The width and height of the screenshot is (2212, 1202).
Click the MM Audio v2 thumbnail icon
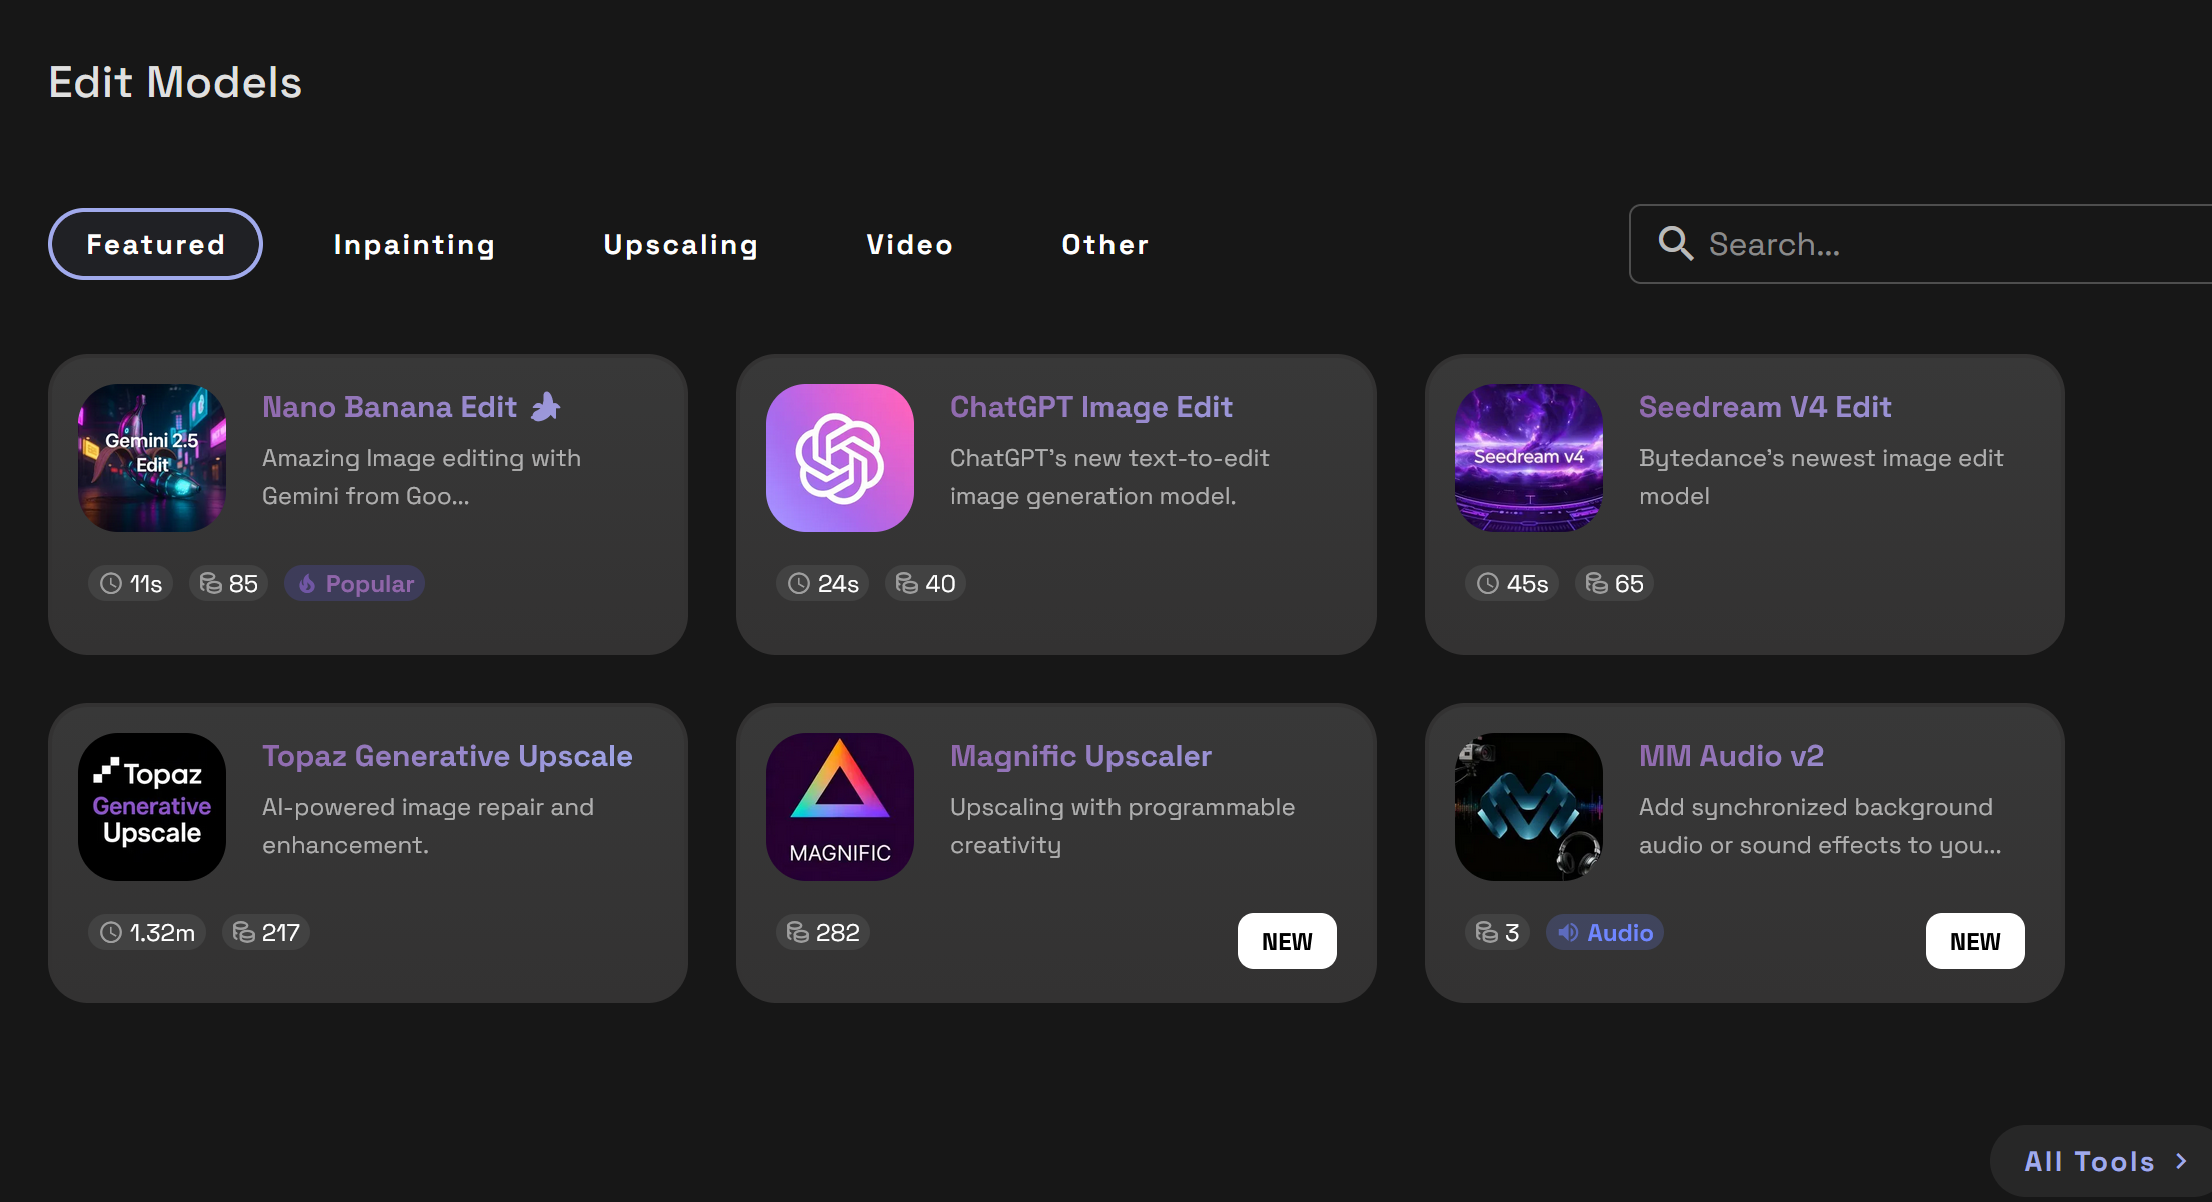tap(1528, 807)
